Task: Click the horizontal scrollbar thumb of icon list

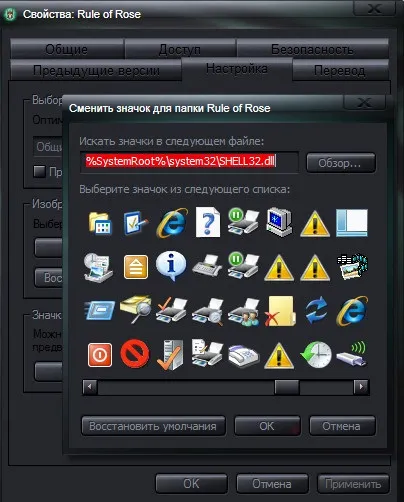Action: [287, 387]
